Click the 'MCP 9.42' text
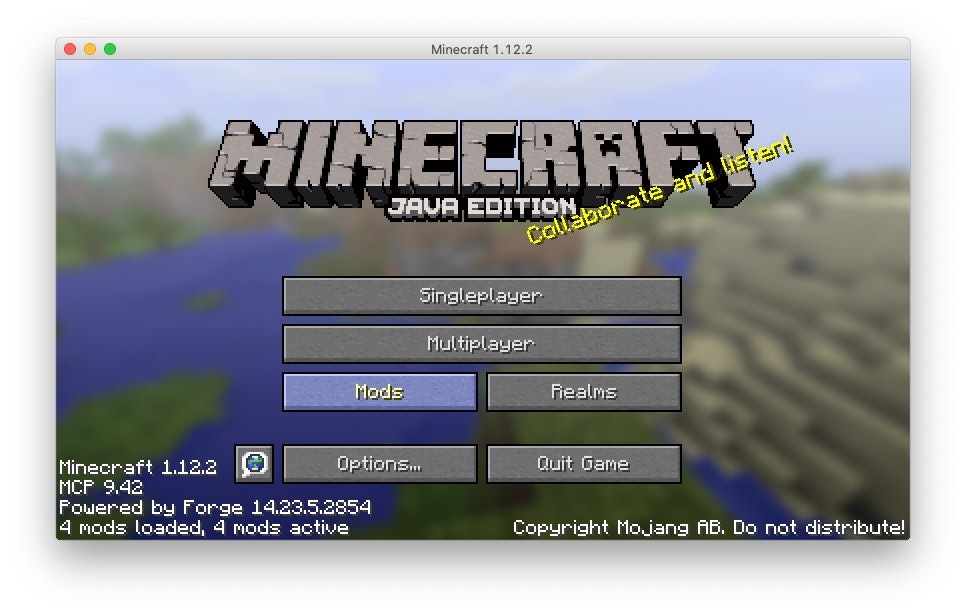Screen dimensions: 966x614 (x=101, y=487)
